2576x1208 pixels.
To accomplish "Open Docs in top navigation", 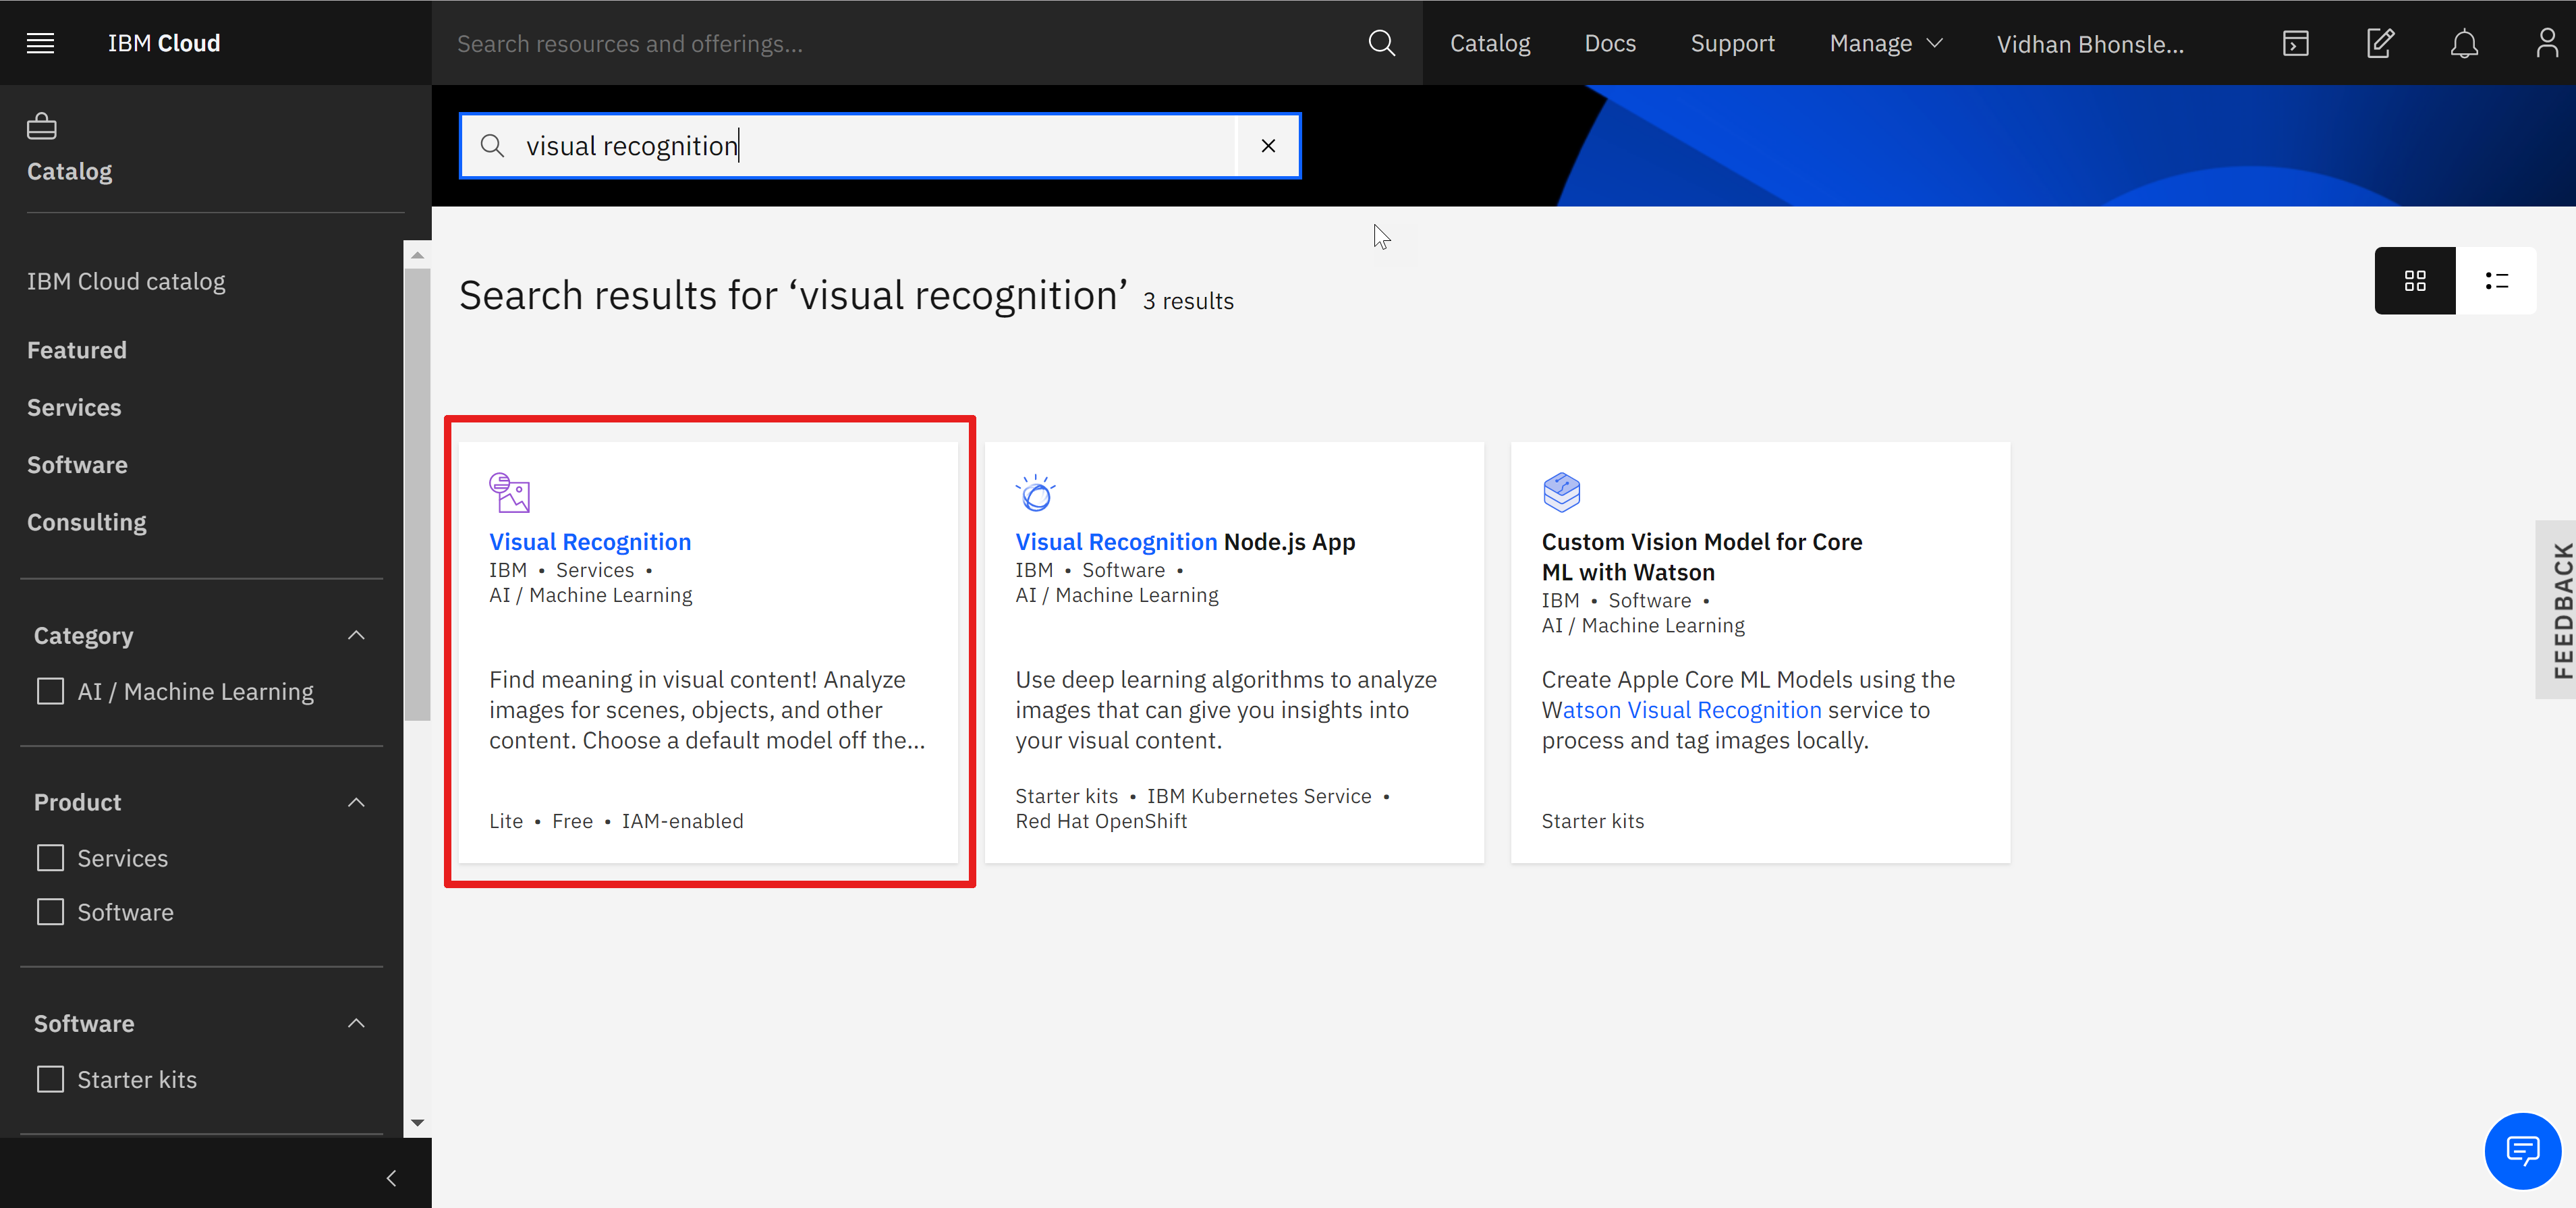I will [x=1610, y=43].
